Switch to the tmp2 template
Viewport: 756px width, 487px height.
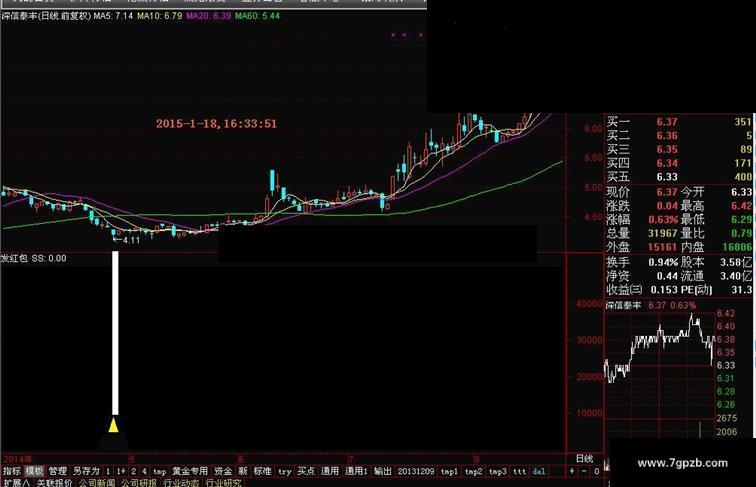pos(474,471)
